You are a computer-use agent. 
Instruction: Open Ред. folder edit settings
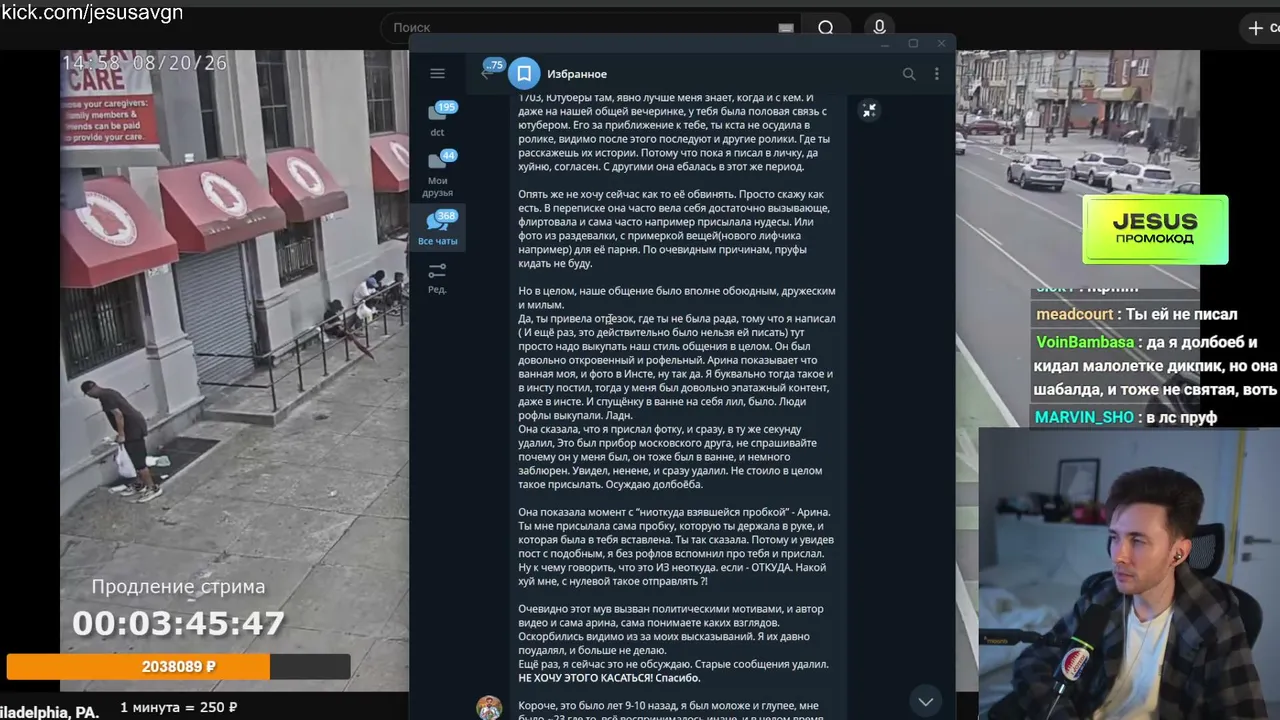pos(437,278)
